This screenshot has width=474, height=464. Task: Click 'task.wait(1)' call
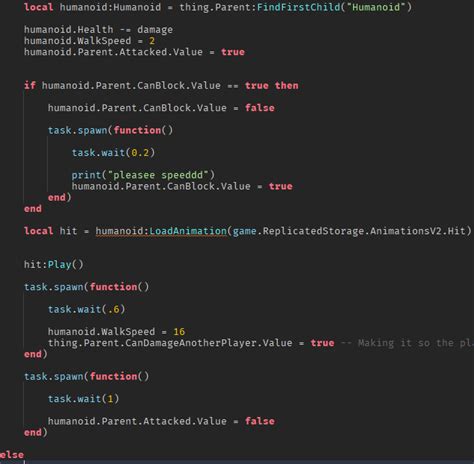click(x=83, y=399)
